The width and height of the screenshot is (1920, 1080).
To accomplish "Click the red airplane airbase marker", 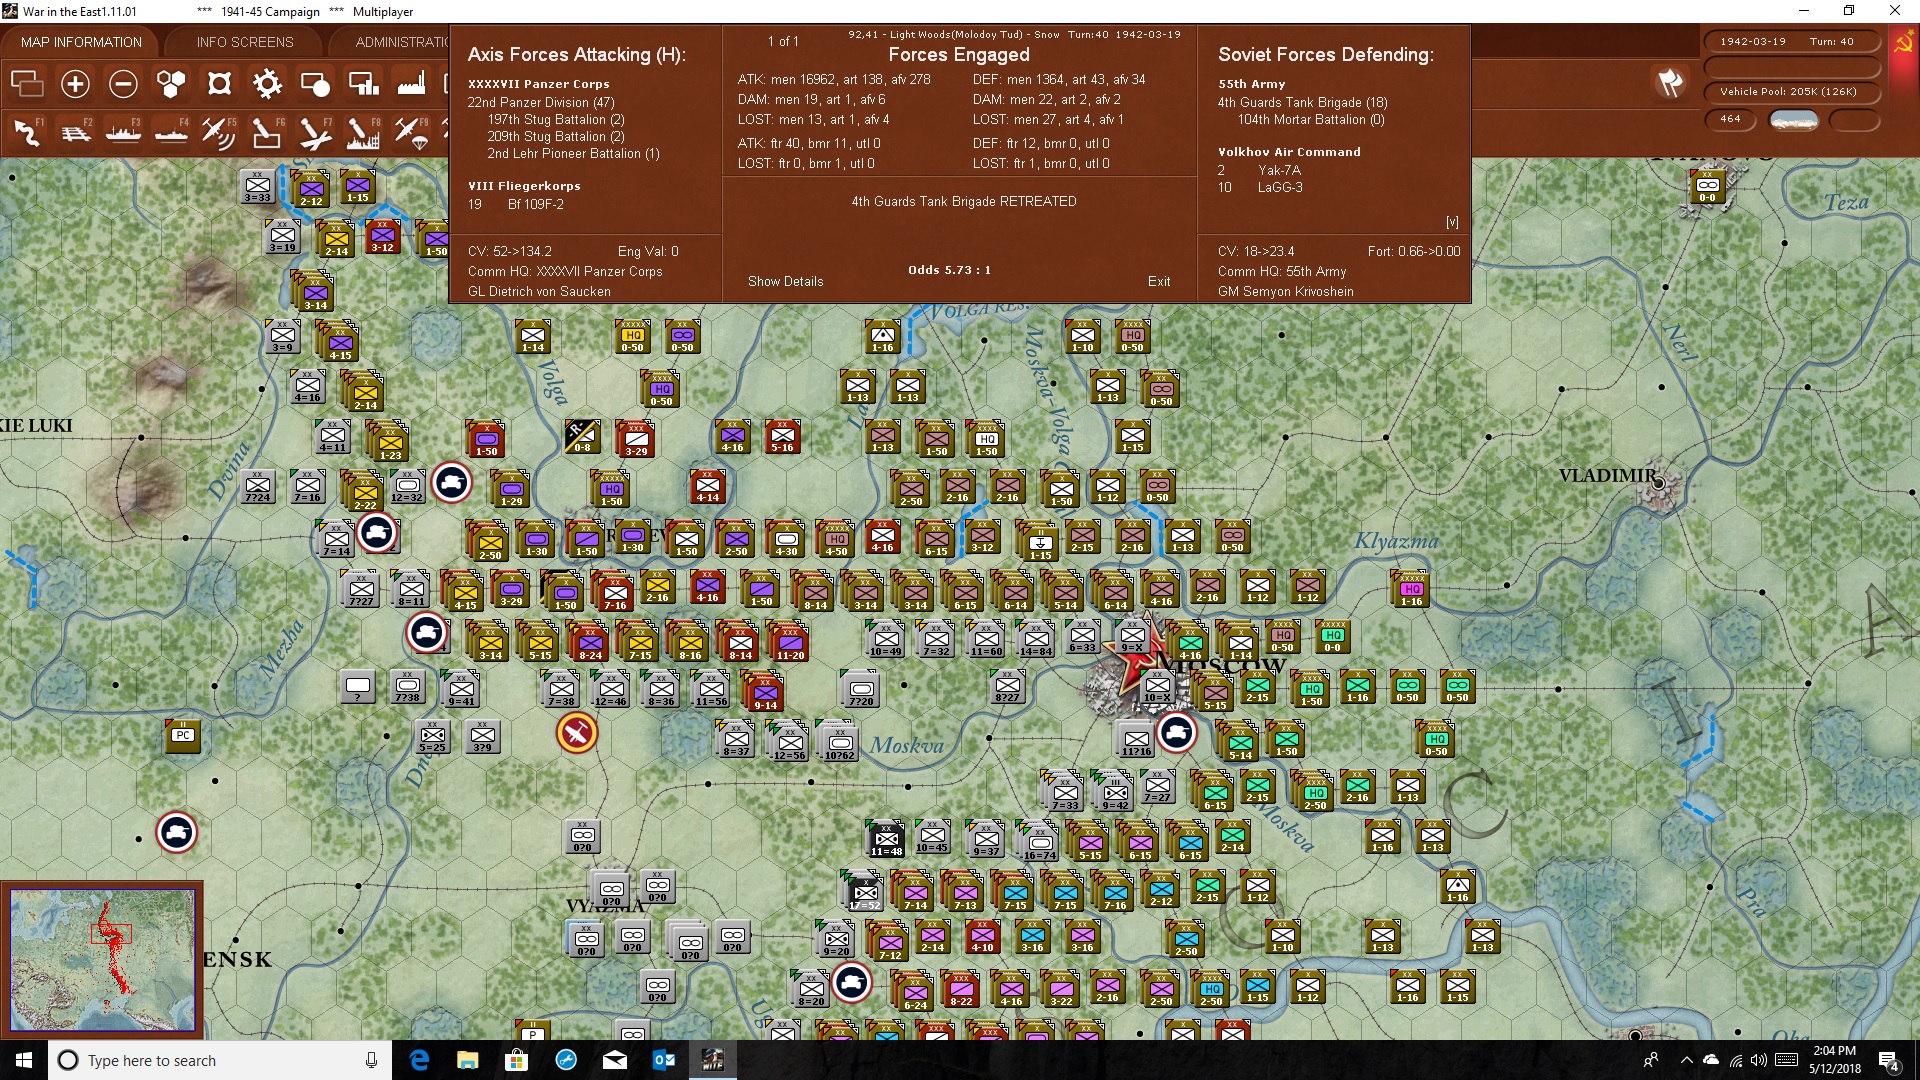I will (577, 733).
